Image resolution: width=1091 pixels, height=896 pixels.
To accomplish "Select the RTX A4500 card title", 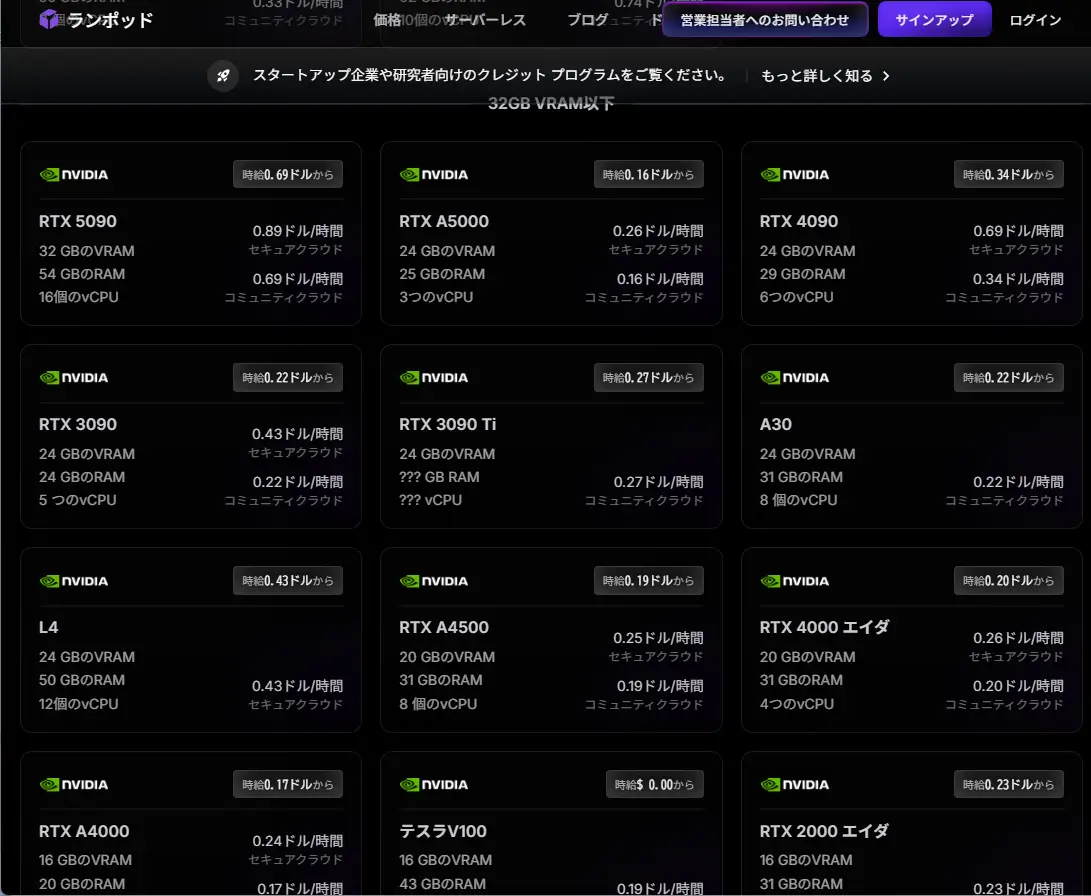I will 444,627.
